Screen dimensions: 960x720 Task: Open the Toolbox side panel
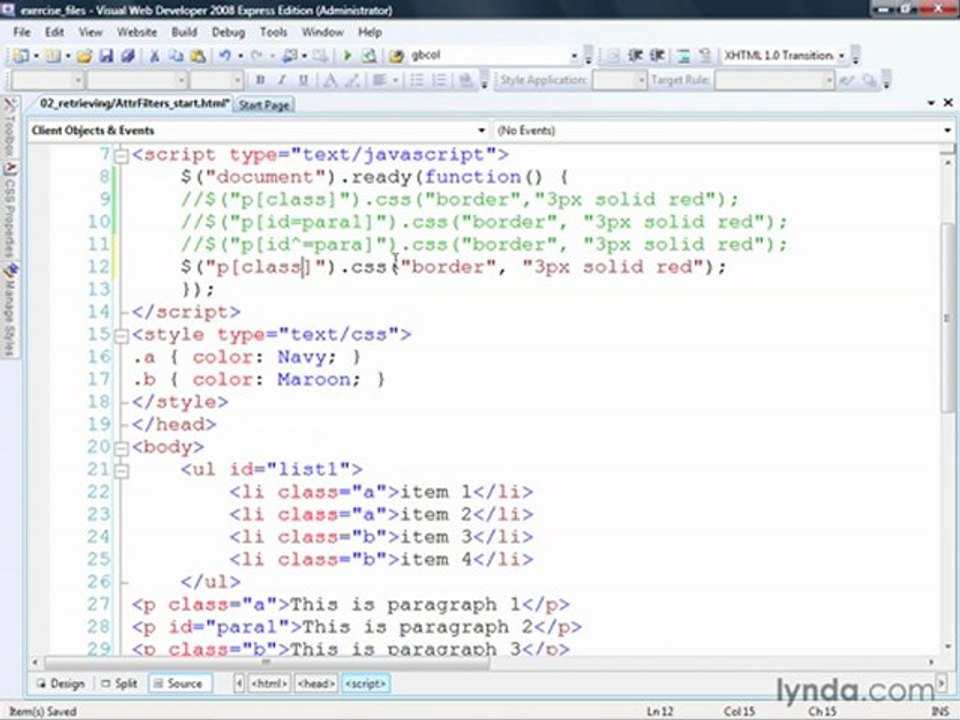pos(9,127)
